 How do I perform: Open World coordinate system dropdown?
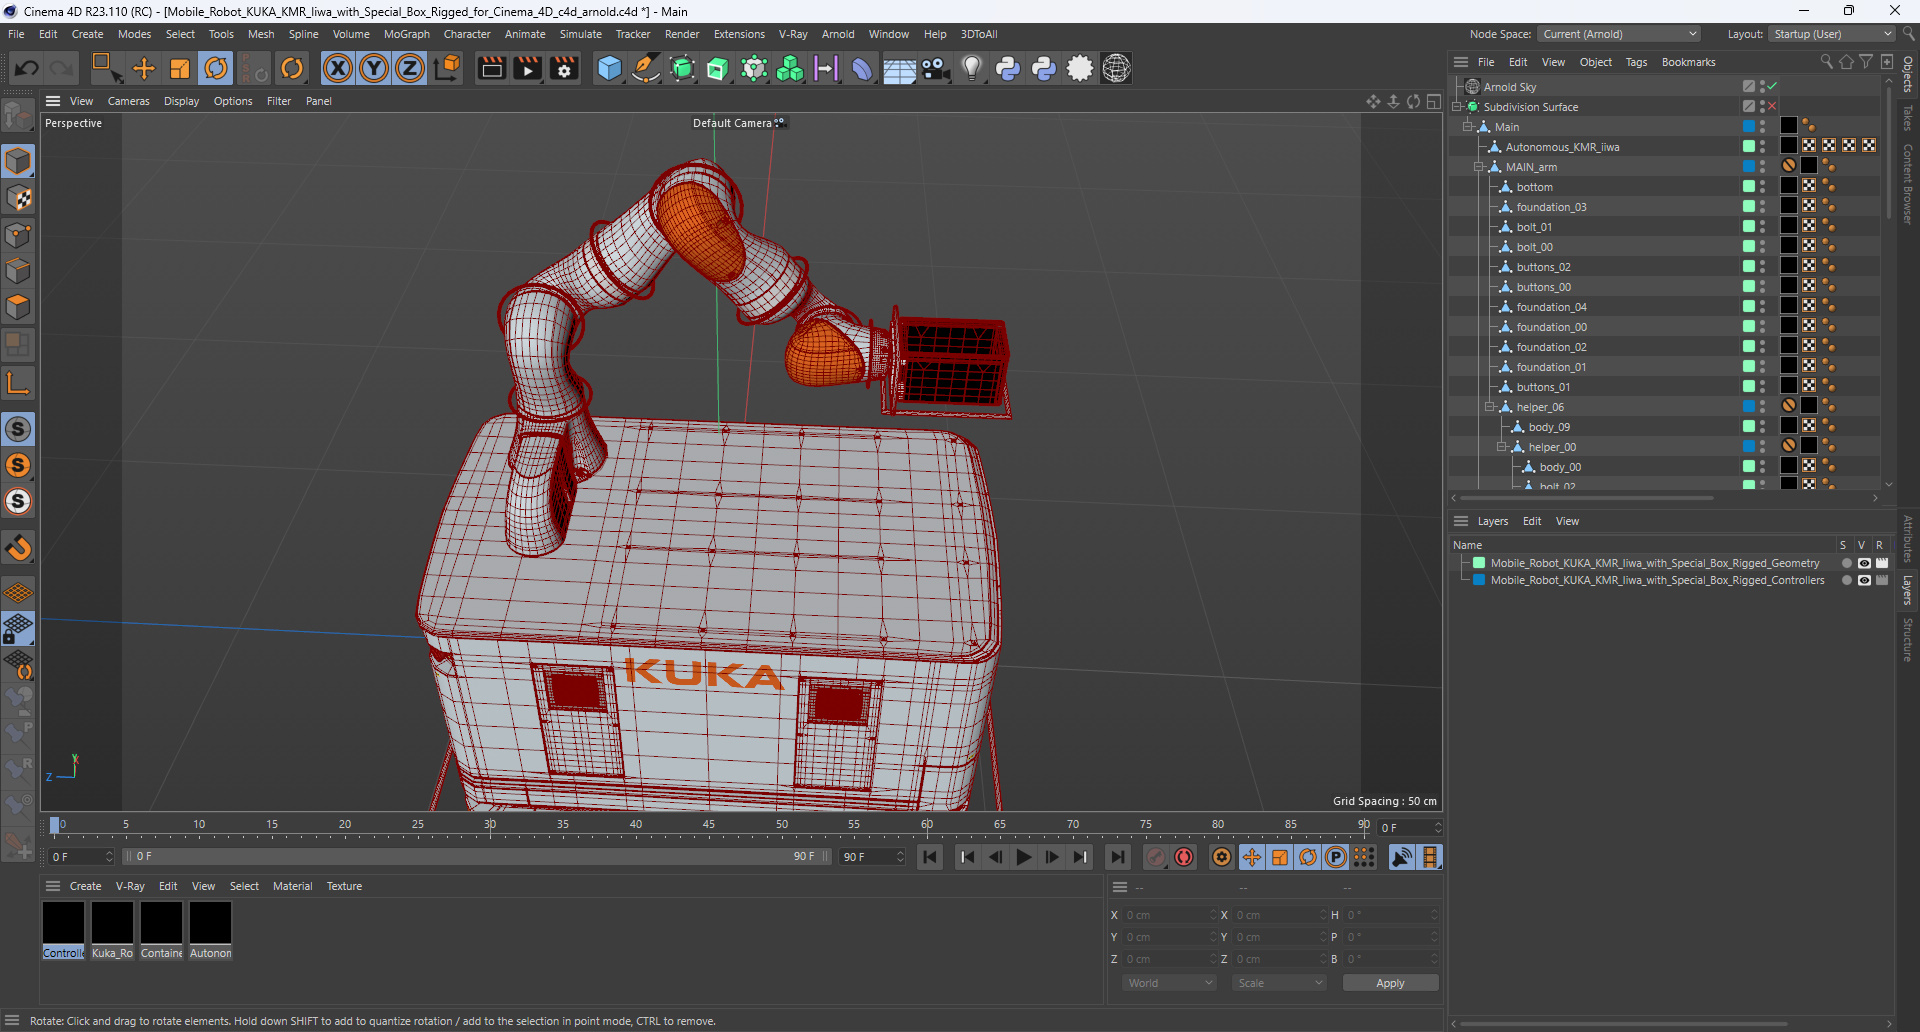coord(1169,983)
